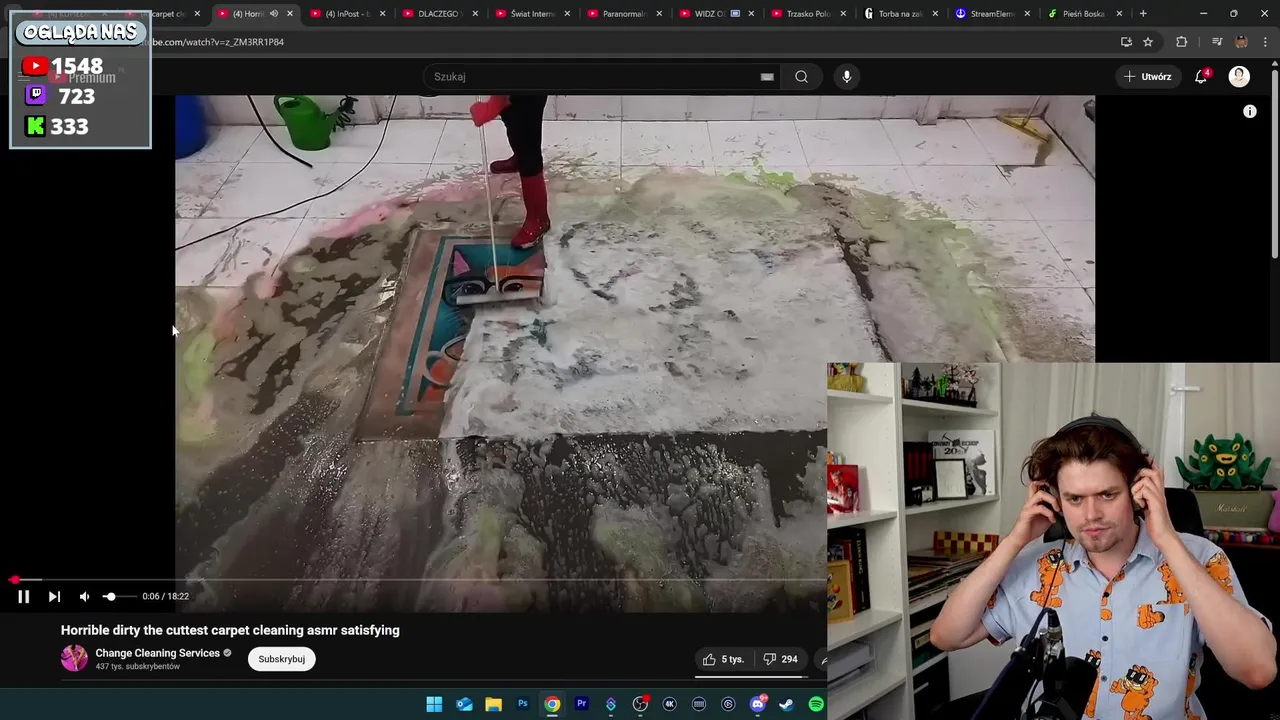Mute the video using the speaker icon

84,596
